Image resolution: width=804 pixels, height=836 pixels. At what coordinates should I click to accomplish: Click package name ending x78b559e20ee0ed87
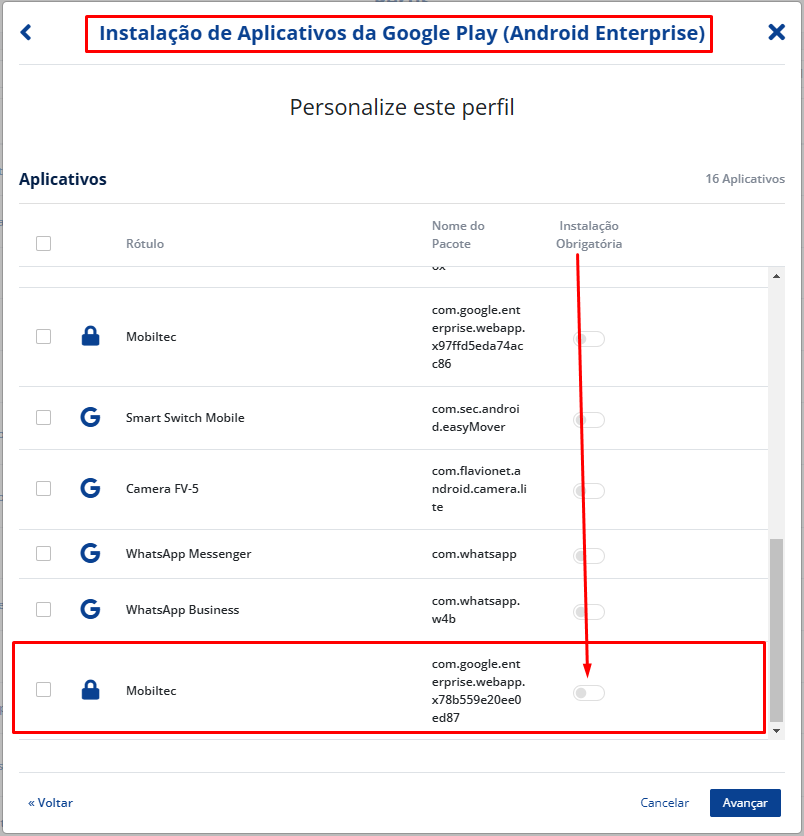(x=478, y=690)
